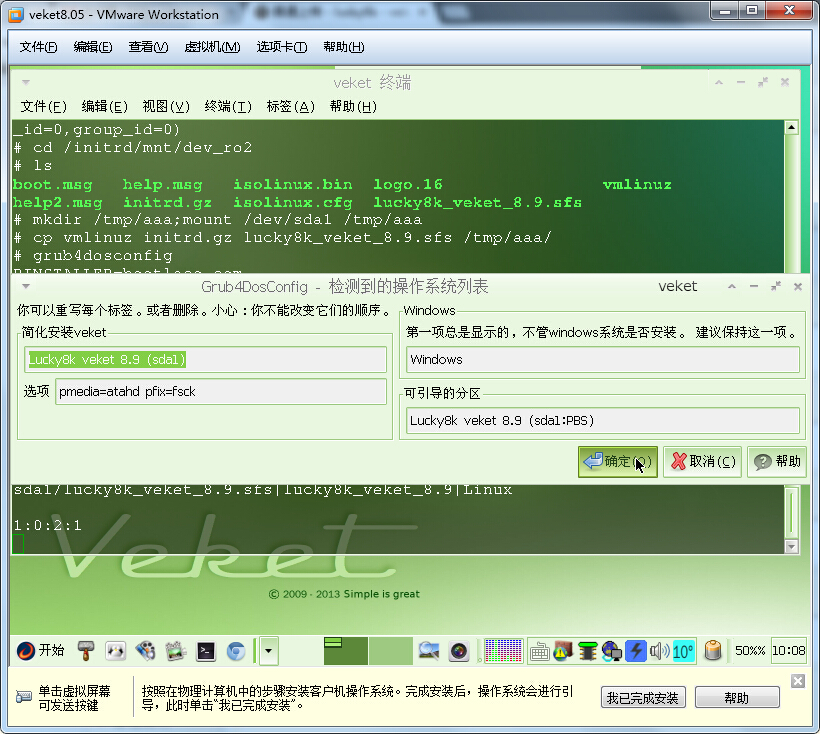Launch the paint roller icon in taskbar
The height and width of the screenshot is (734, 820).
[x=86, y=651]
